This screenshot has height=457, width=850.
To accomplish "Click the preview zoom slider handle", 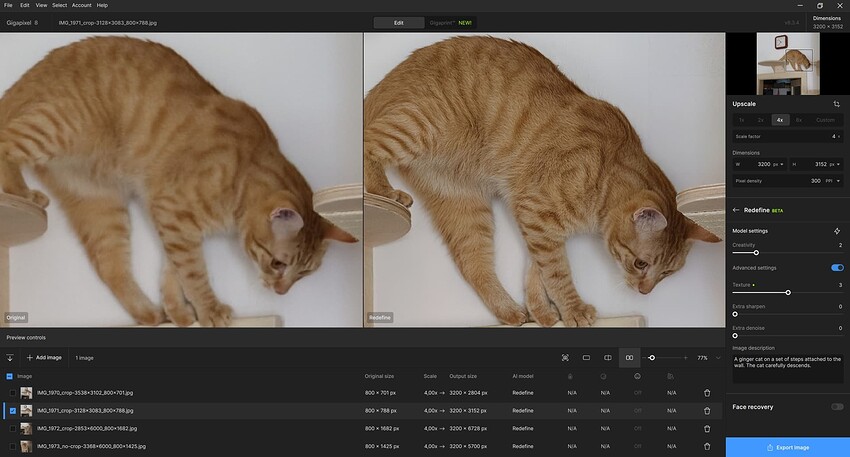I will click(x=652, y=358).
